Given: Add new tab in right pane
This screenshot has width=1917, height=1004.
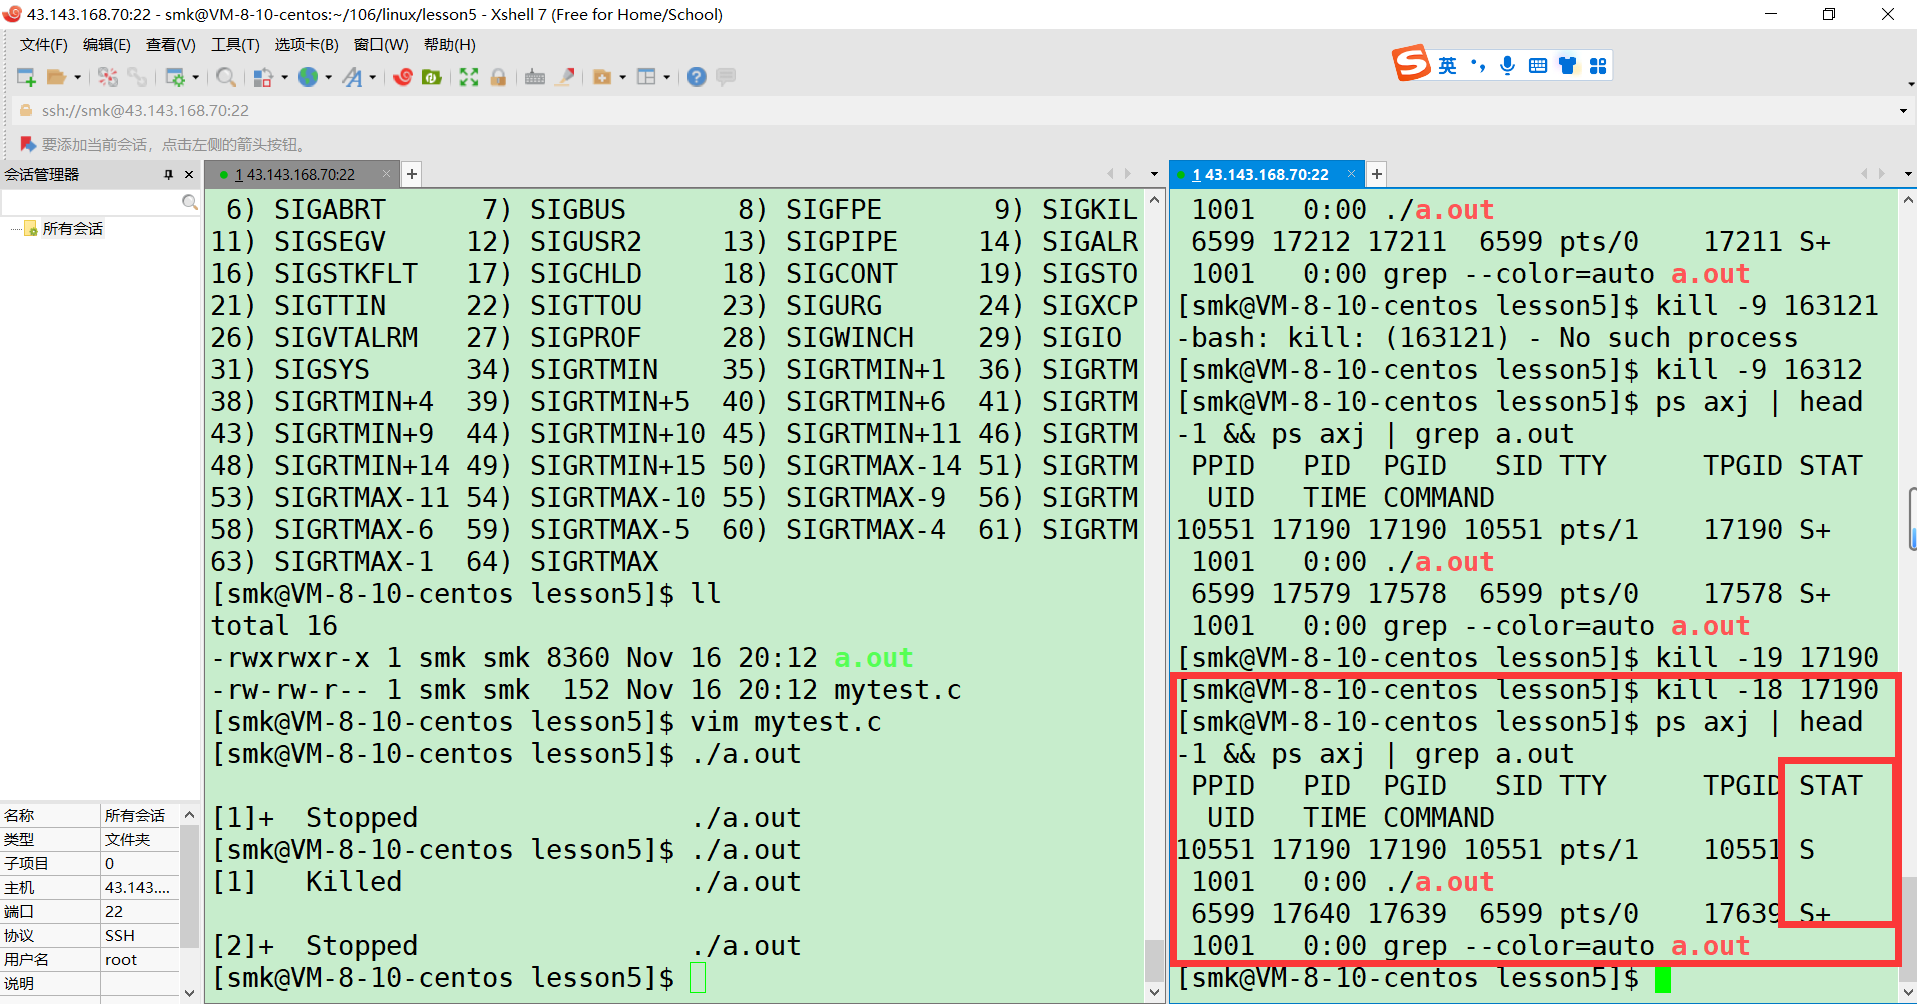Looking at the screenshot, I should 1376,174.
